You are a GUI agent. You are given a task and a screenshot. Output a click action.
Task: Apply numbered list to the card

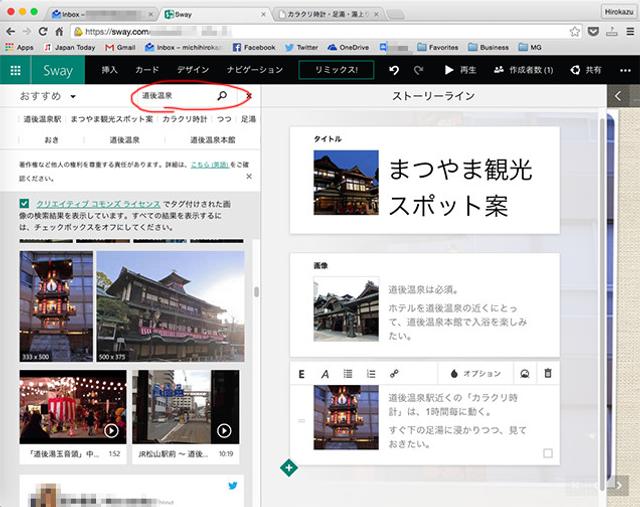tap(371, 373)
